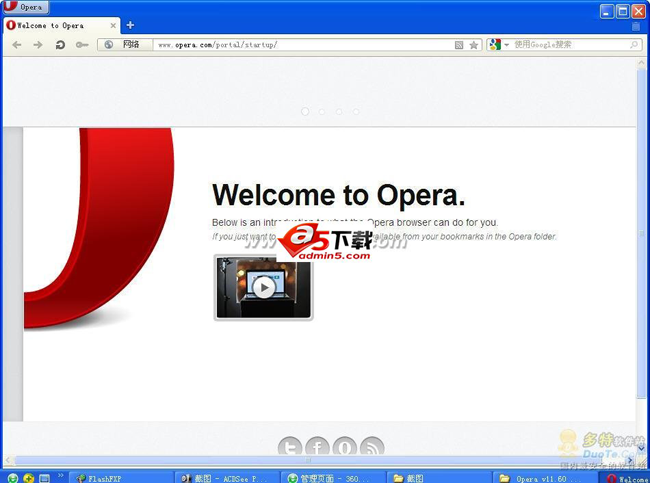
Task: Play the Opera introduction video thumbnail
Action: pos(264,287)
